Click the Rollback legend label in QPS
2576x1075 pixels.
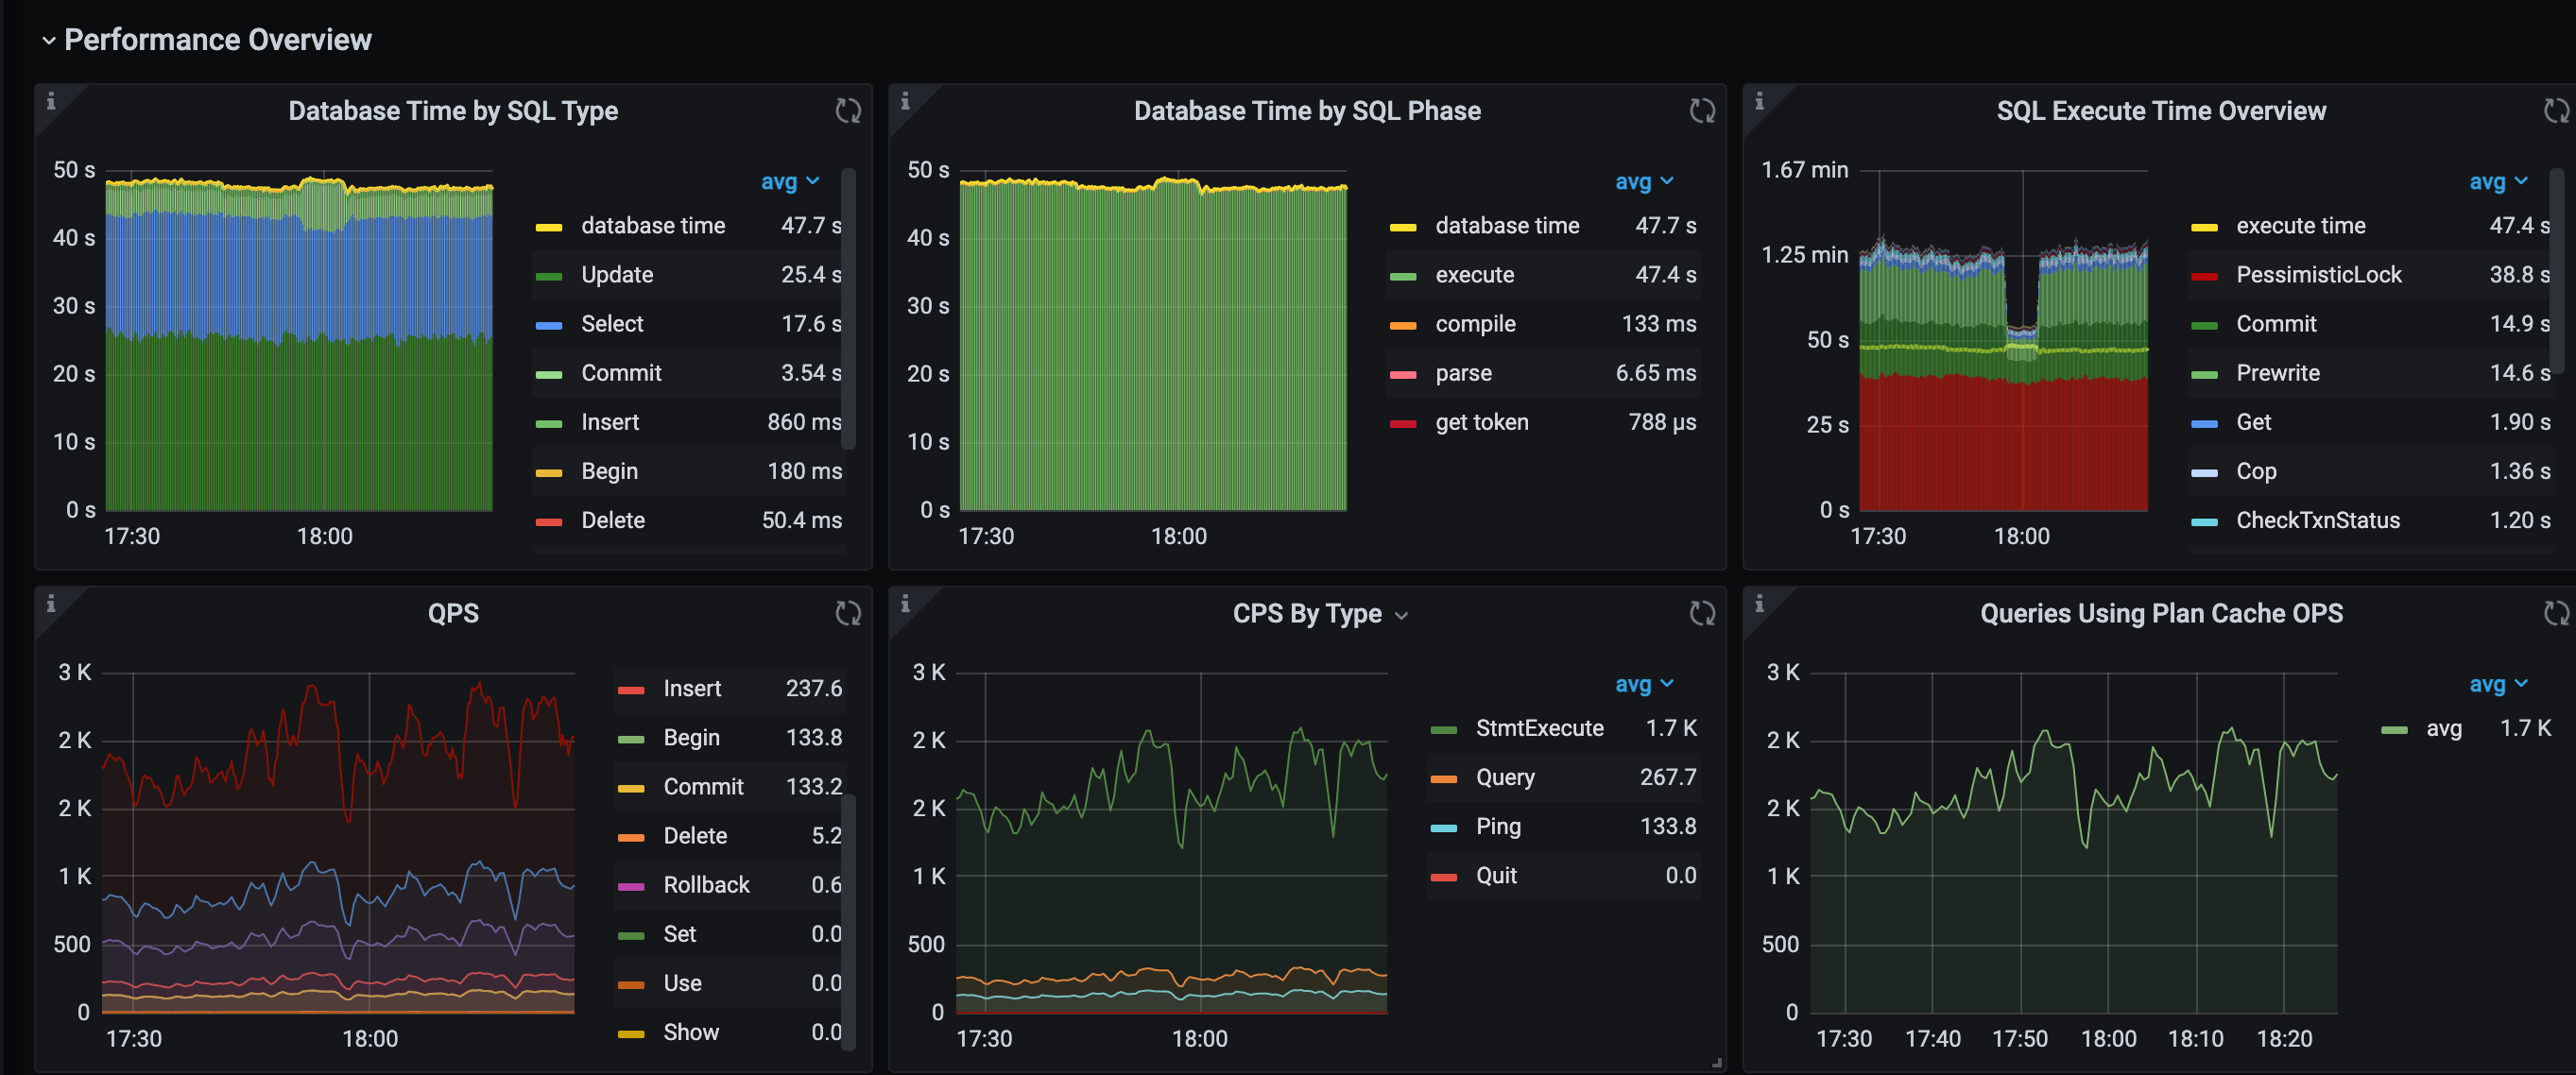pos(706,885)
